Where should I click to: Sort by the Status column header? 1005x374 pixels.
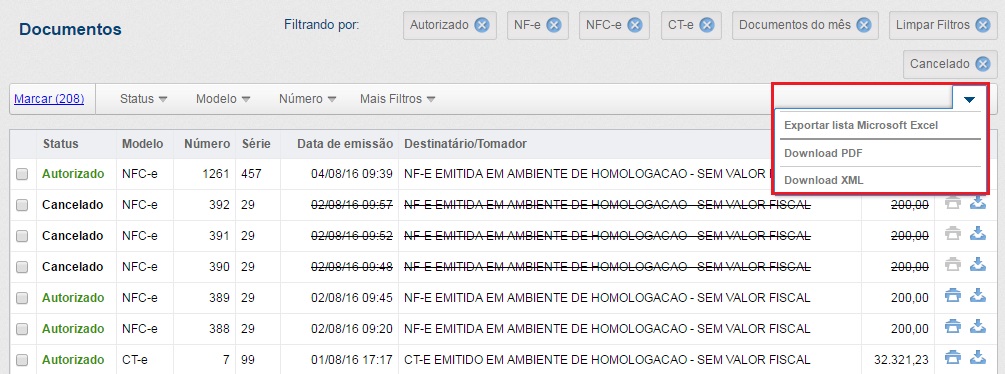point(60,143)
